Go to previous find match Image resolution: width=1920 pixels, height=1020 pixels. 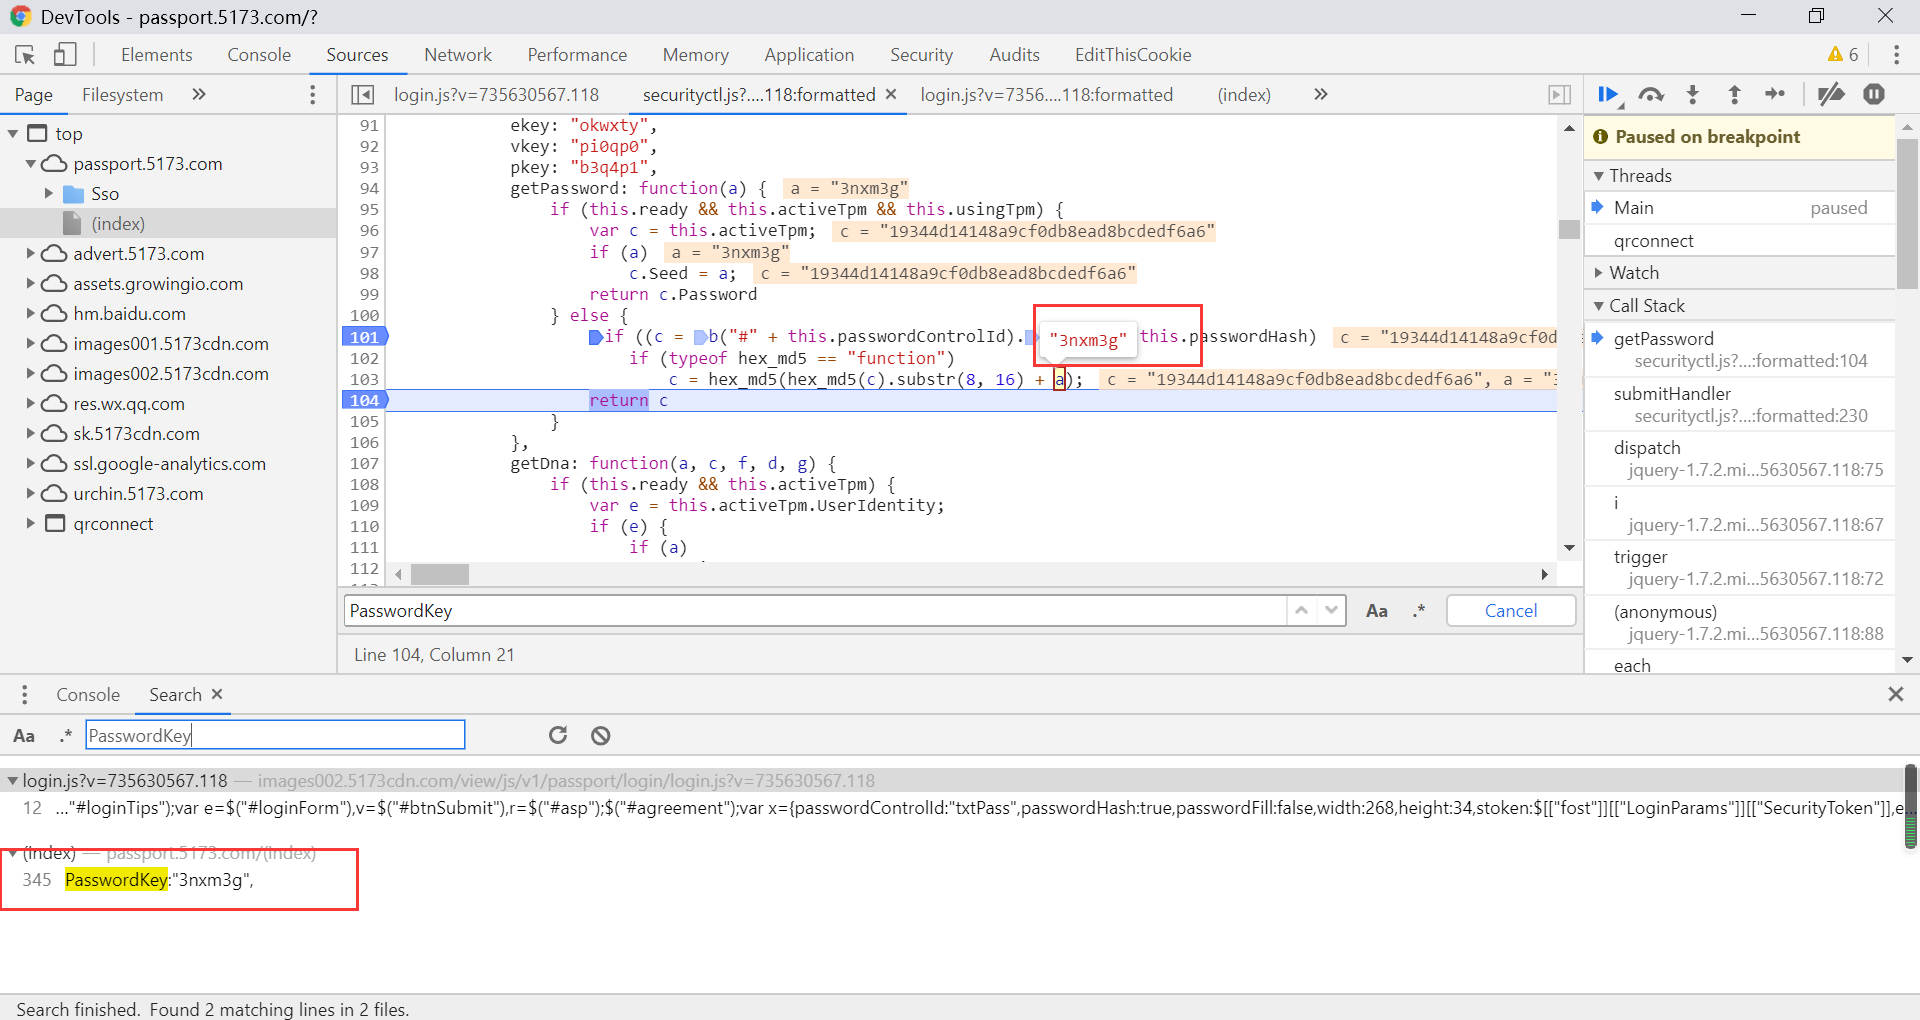[1301, 610]
